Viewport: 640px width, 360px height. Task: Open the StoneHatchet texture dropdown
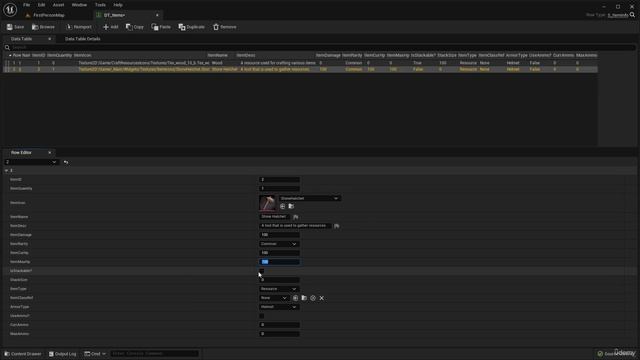pos(309,198)
